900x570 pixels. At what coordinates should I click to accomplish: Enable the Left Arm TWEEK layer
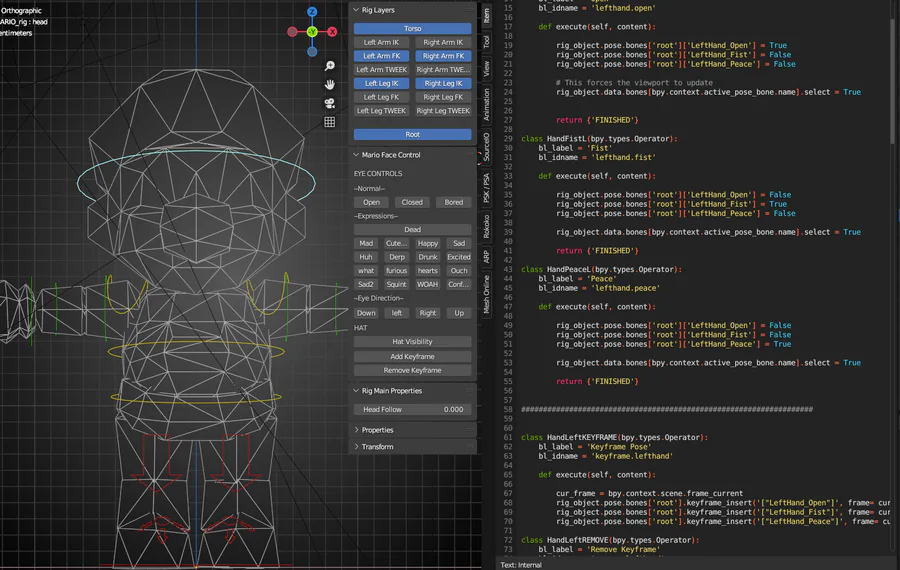(381, 69)
